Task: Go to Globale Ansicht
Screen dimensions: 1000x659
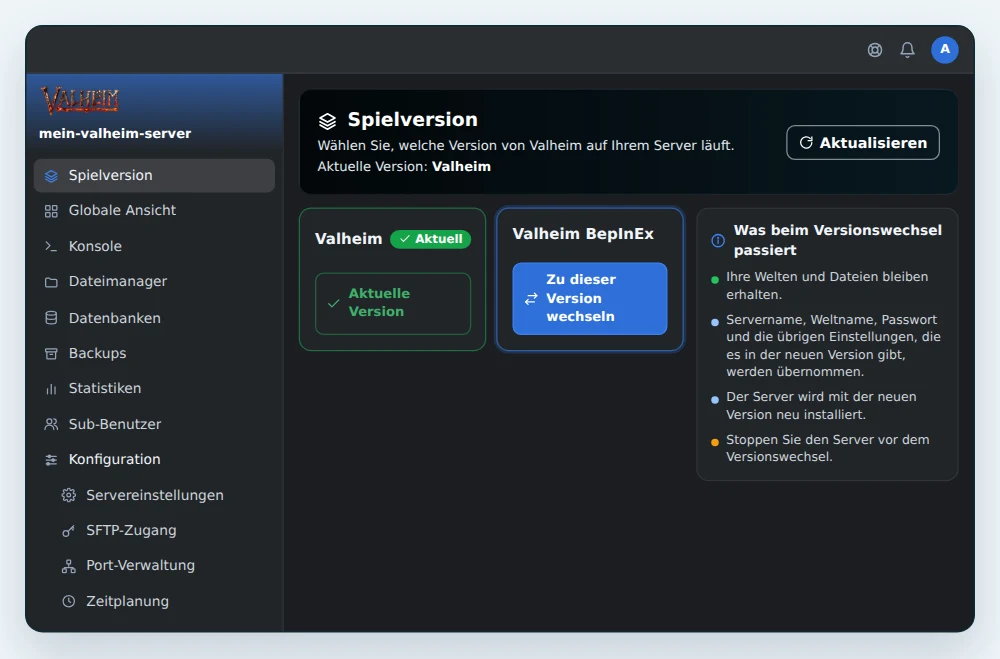Action: click(x=154, y=211)
